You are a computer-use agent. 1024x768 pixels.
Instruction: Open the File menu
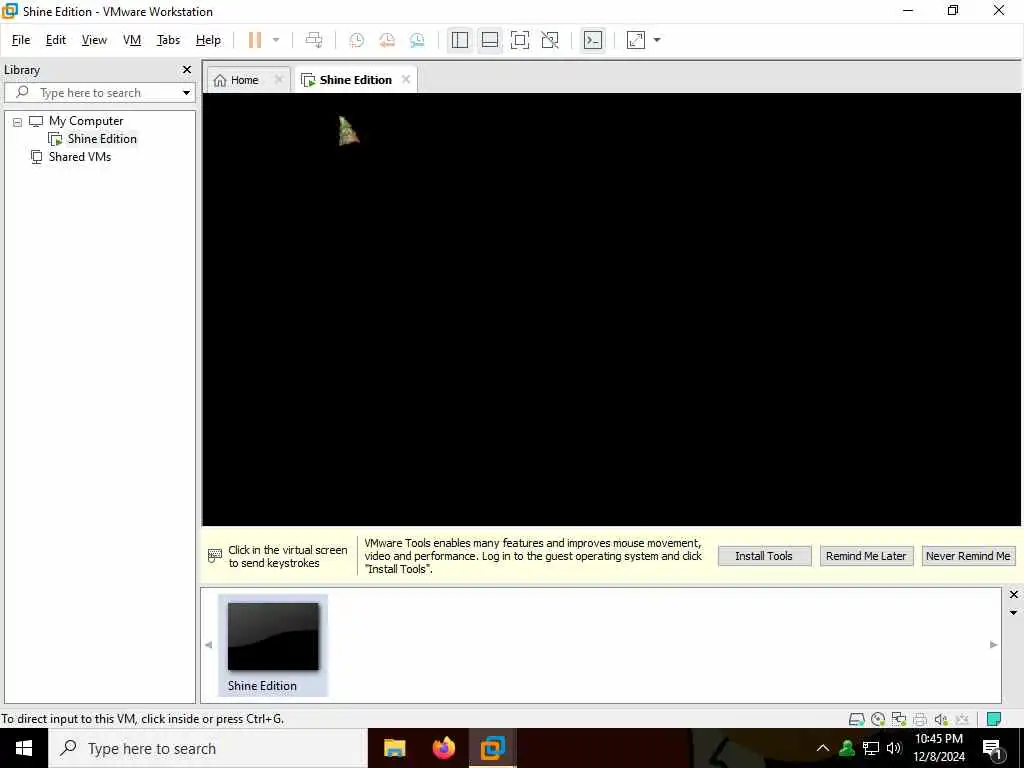tap(21, 40)
